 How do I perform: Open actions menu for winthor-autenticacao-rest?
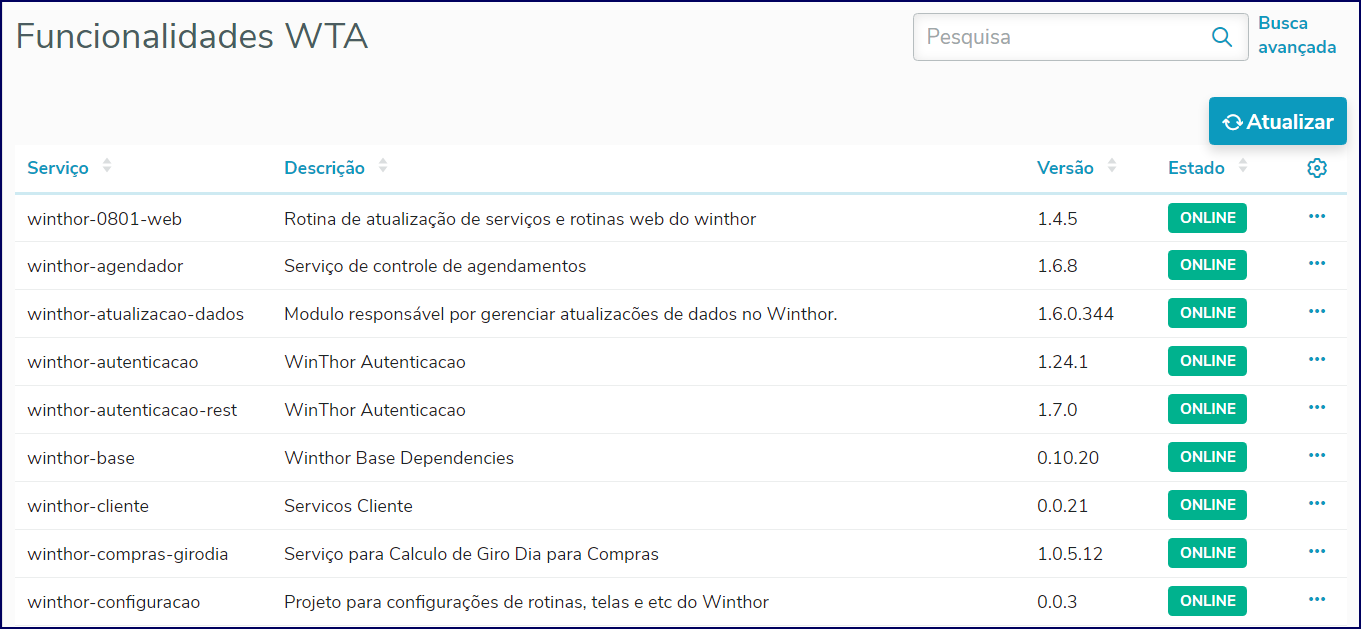pyautogui.click(x=1316, y=408)
